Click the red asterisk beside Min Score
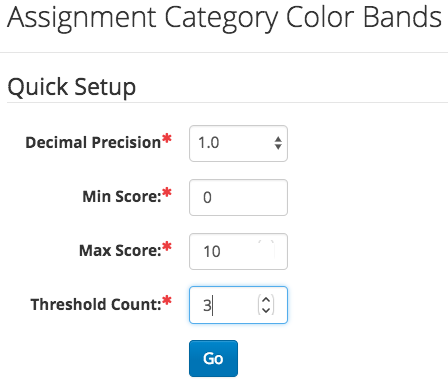Image resolution: width=448 pixels, height=387 pixels. [x=167, y=192]
